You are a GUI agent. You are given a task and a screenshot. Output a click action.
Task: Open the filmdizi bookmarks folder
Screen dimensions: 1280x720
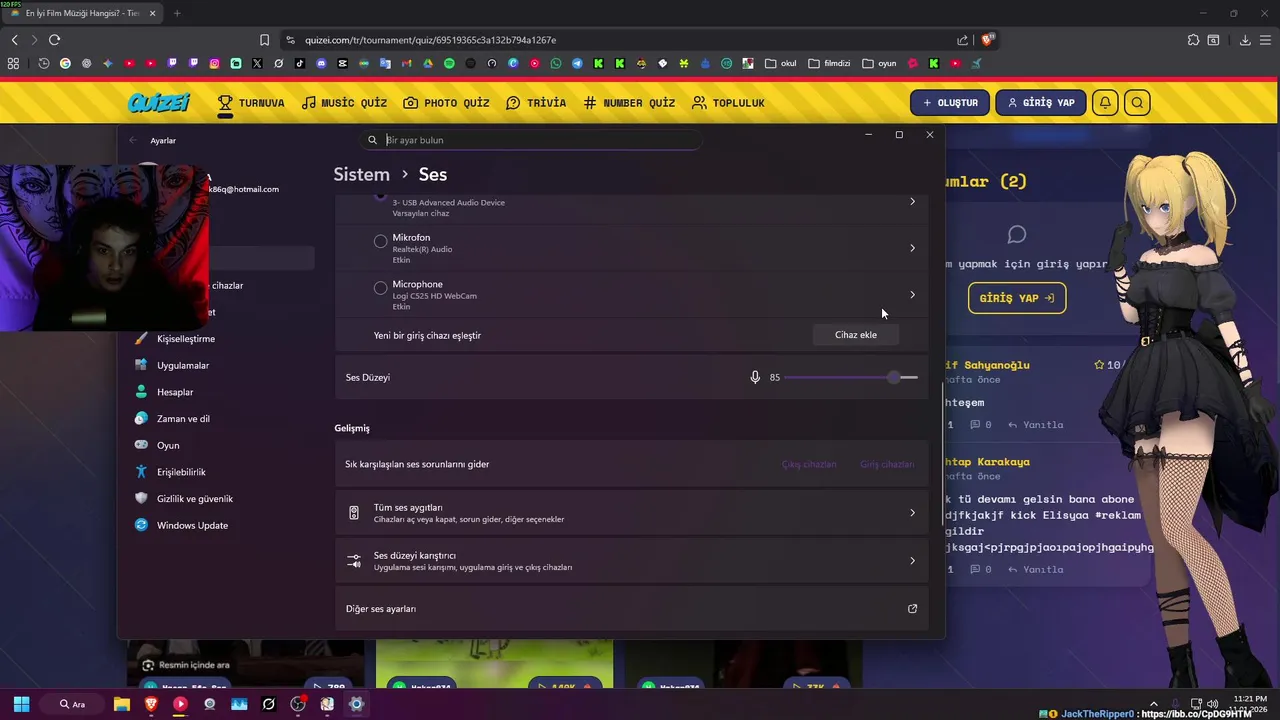[x=829, y=63]
